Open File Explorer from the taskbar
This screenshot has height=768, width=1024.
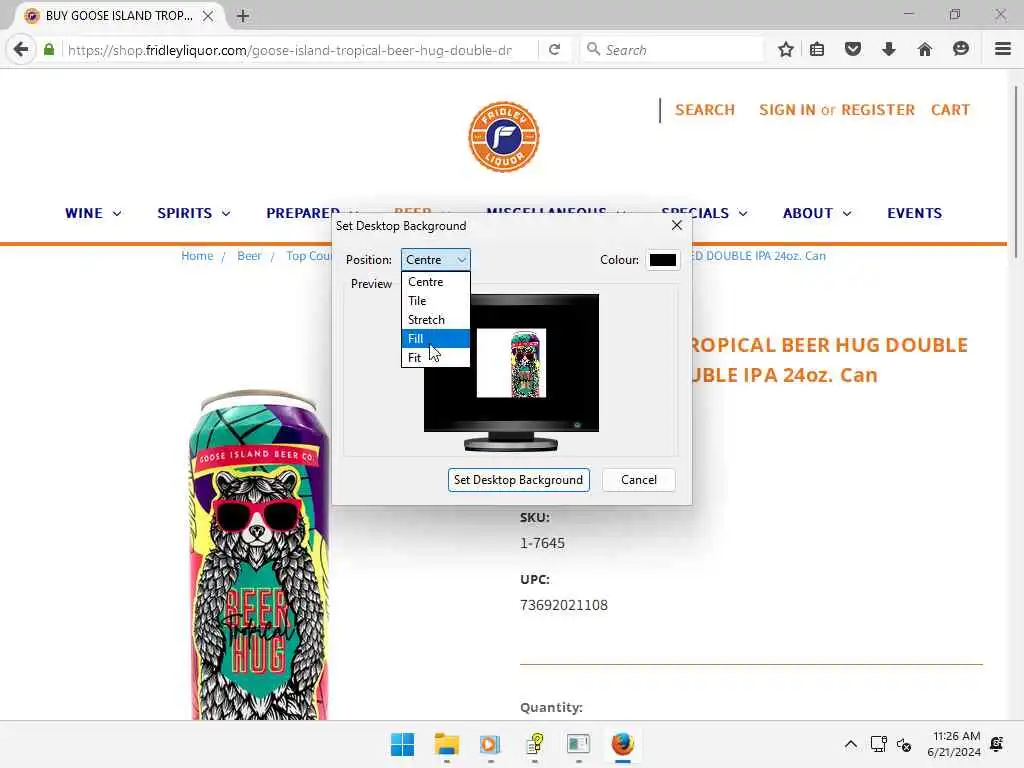coord(447,744)
